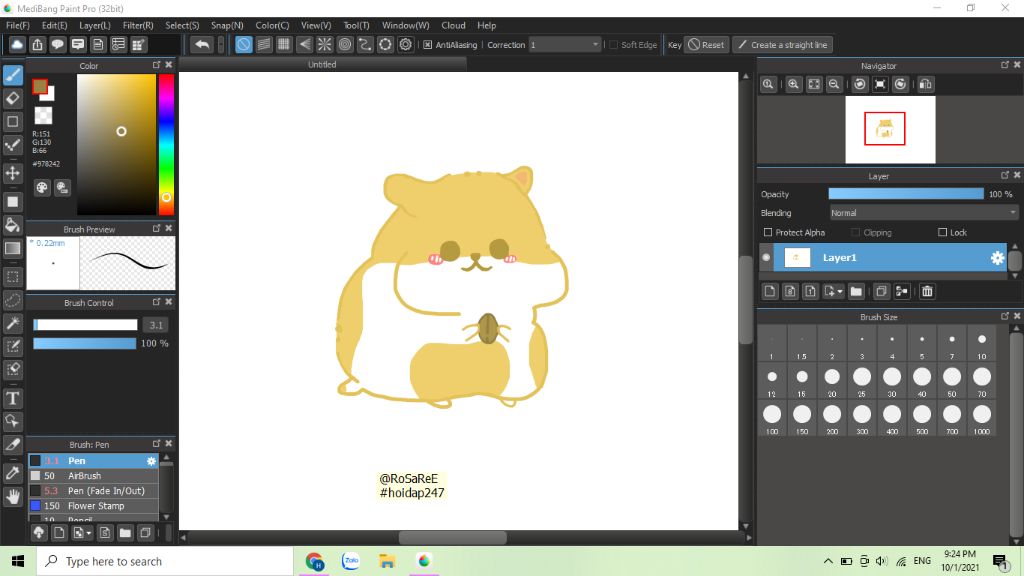Open the Layer menu in menu bar

pos(95,25)
